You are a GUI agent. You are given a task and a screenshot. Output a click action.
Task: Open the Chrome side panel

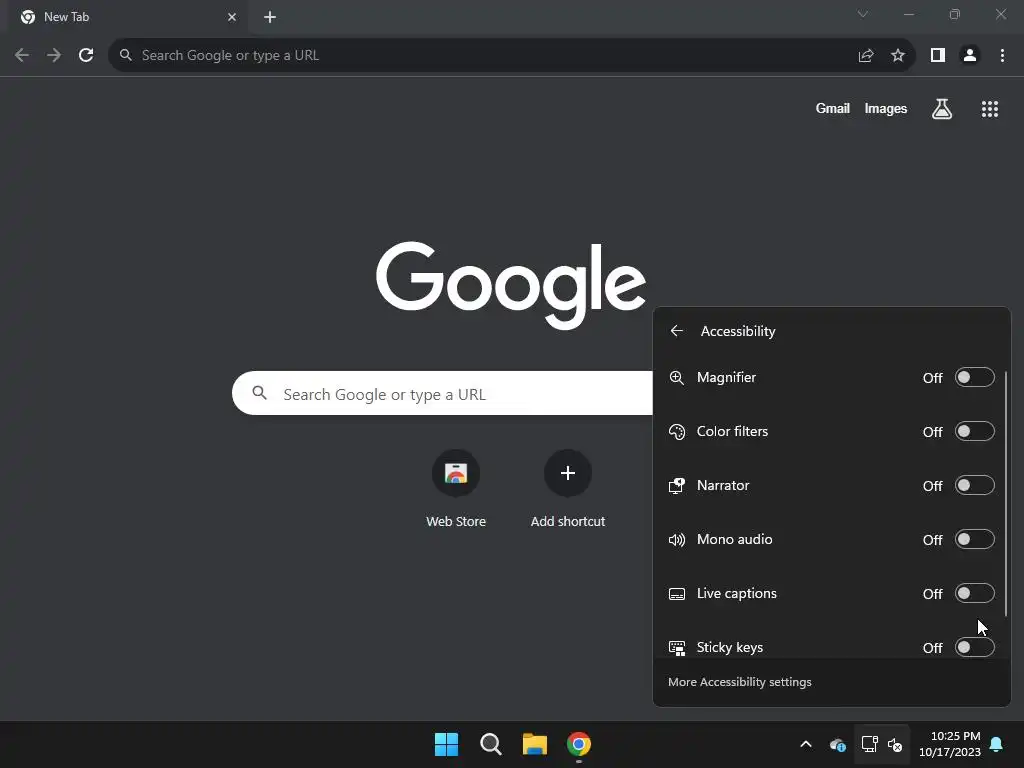938,56
